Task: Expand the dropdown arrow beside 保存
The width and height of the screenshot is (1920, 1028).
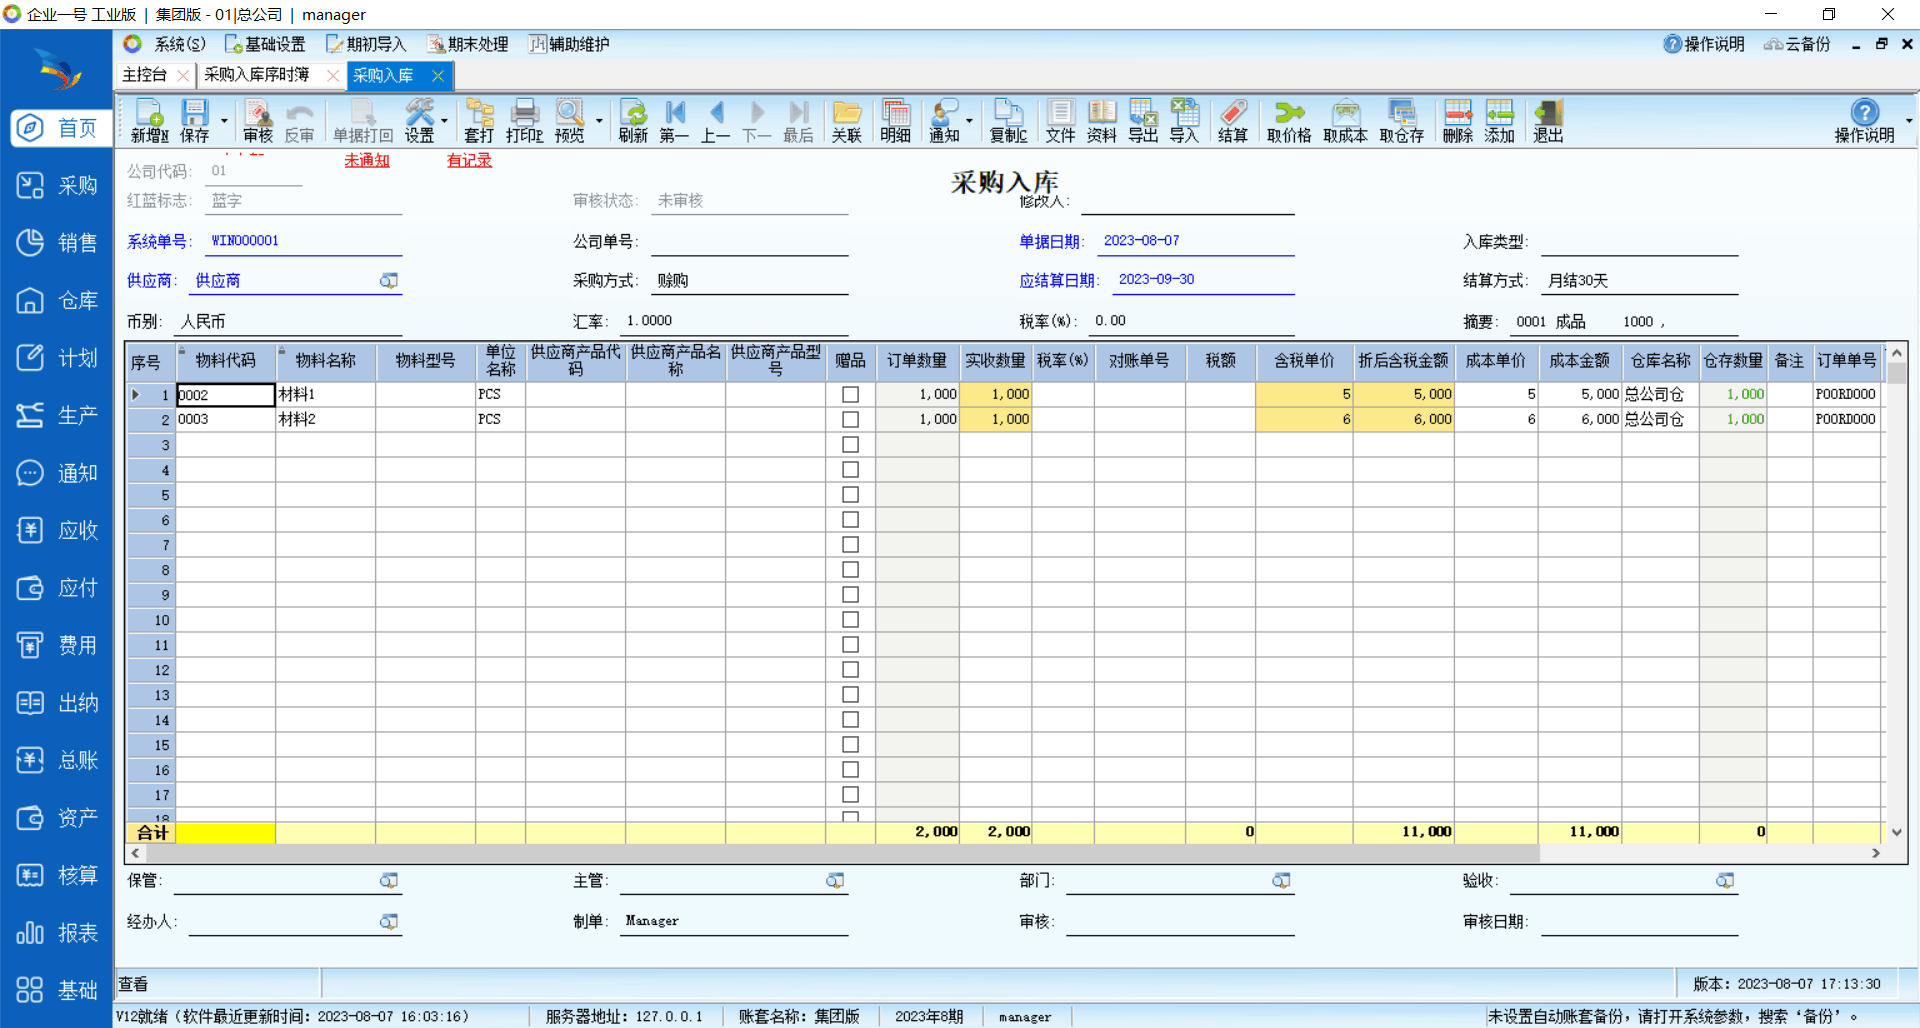Action: pyautogui.click(x=224, y=121)
